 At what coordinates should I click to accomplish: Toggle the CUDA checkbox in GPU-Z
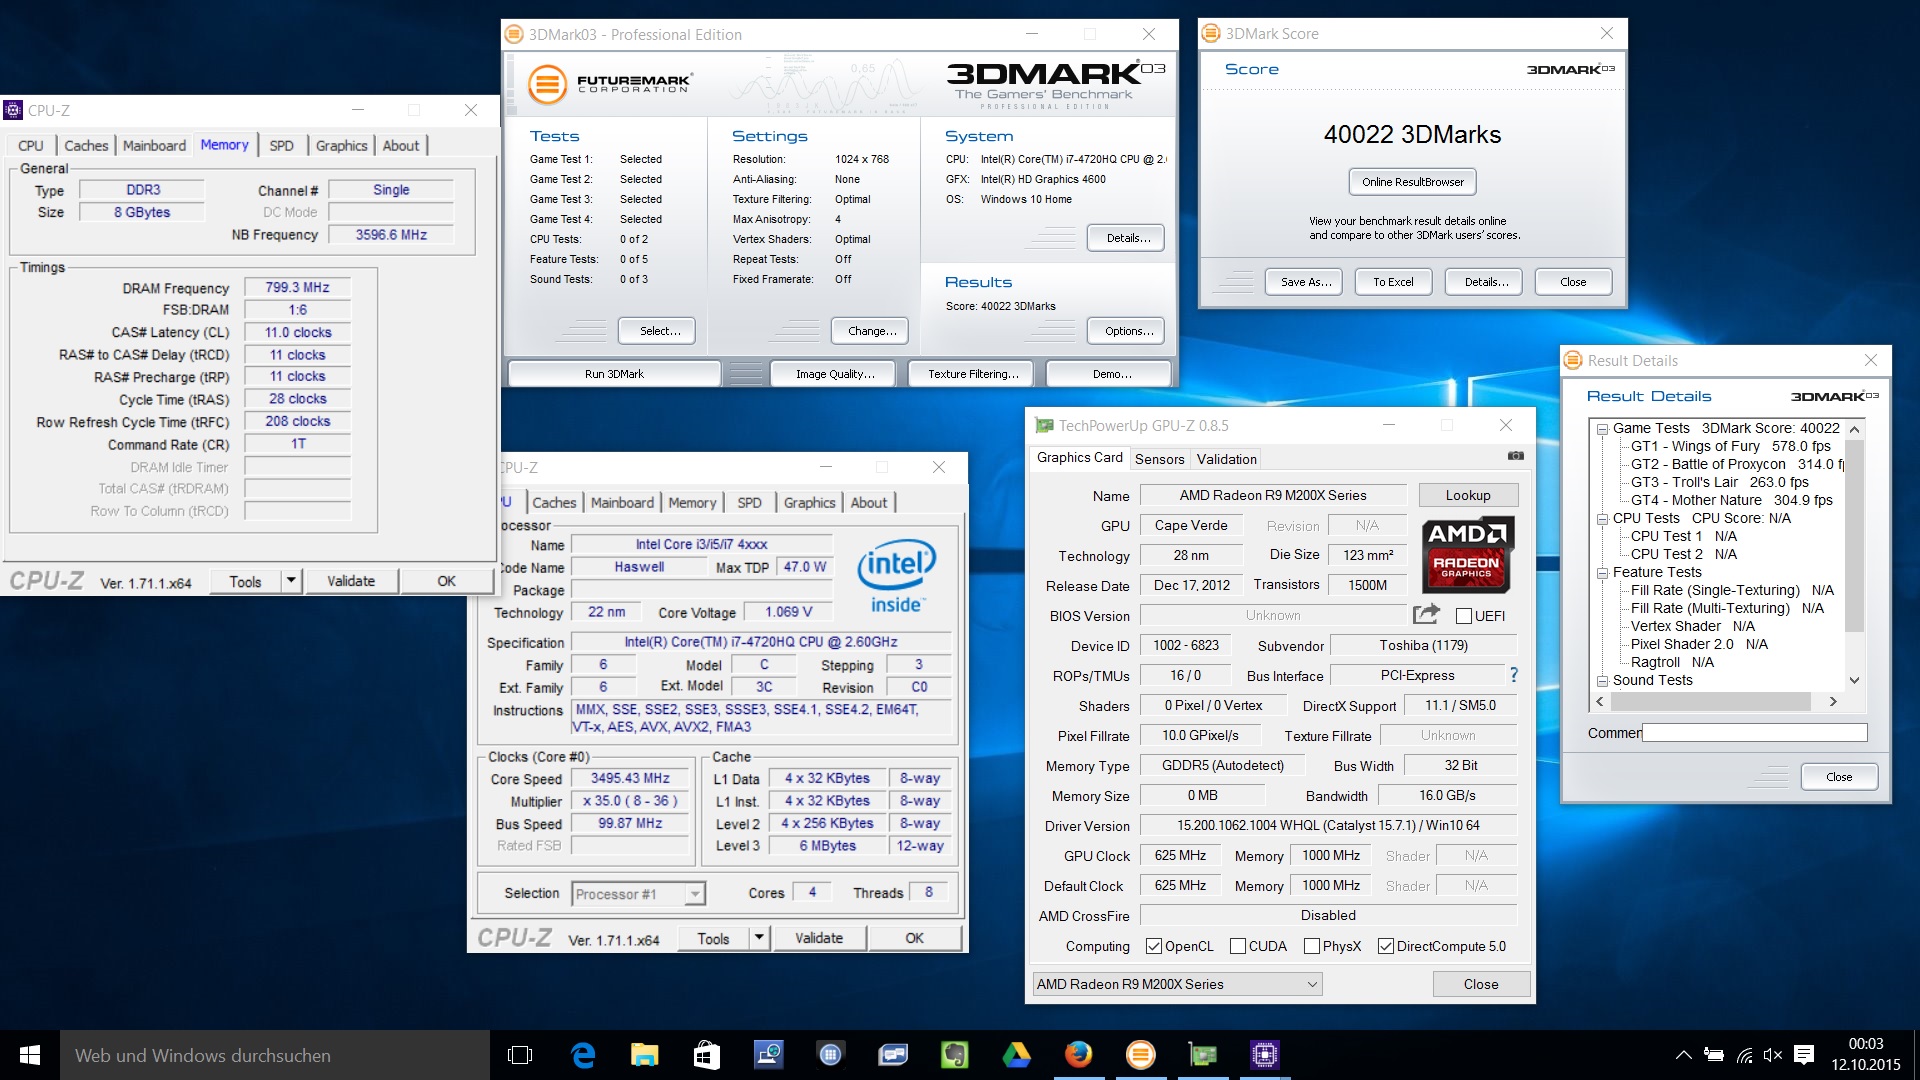pos(1238,946)
